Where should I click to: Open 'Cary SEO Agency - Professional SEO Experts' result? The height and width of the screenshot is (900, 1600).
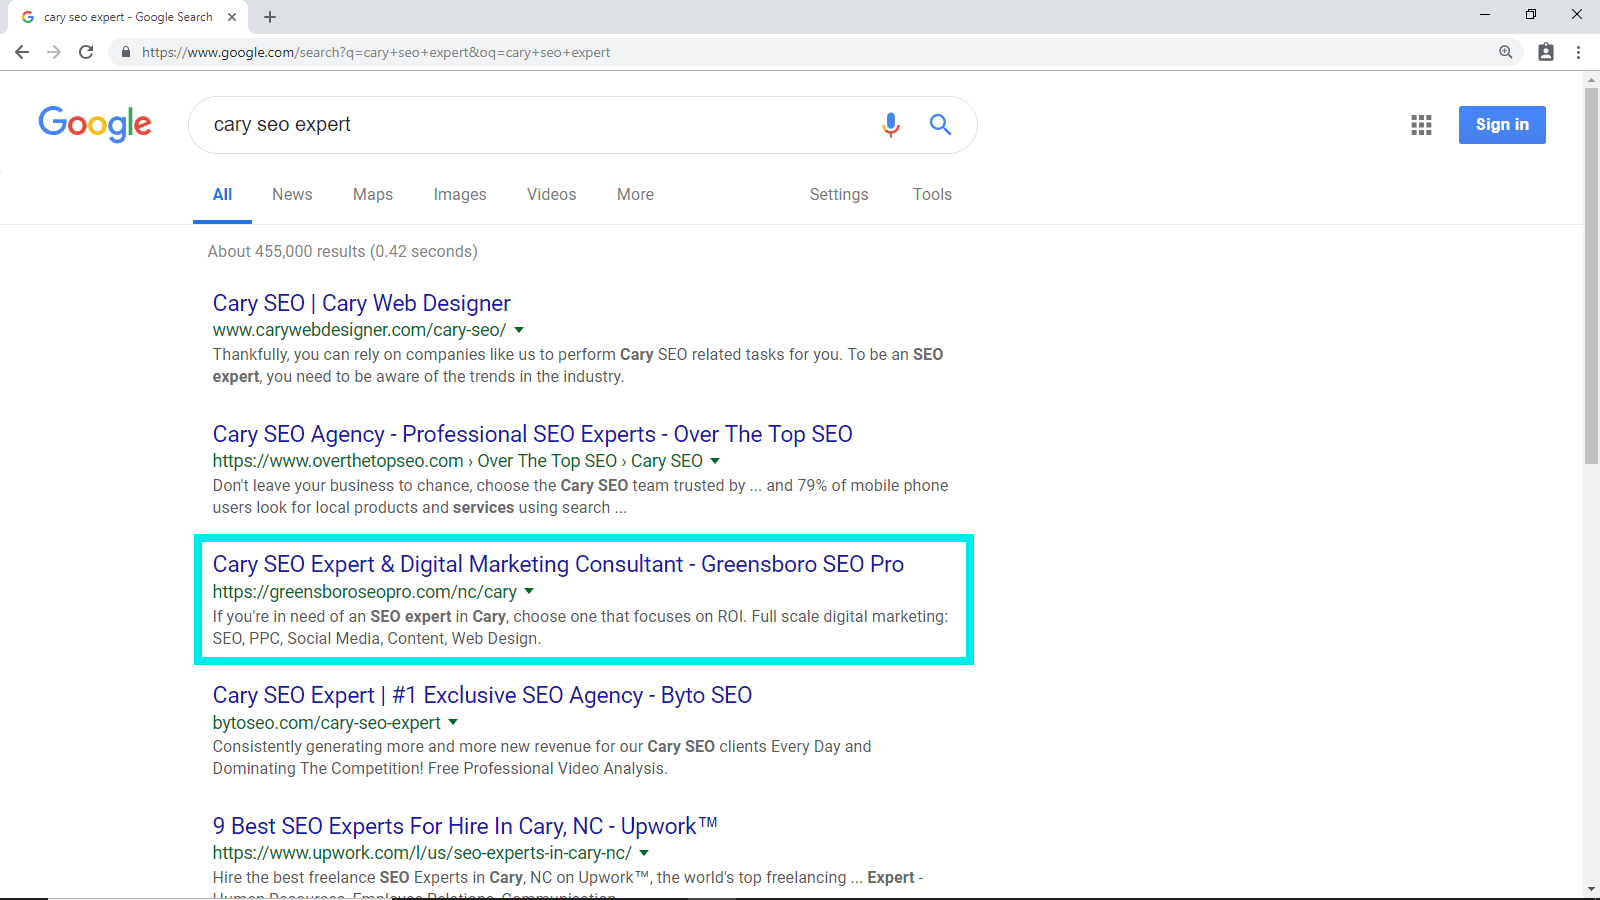pyautogui.click(x=532, y=434)
